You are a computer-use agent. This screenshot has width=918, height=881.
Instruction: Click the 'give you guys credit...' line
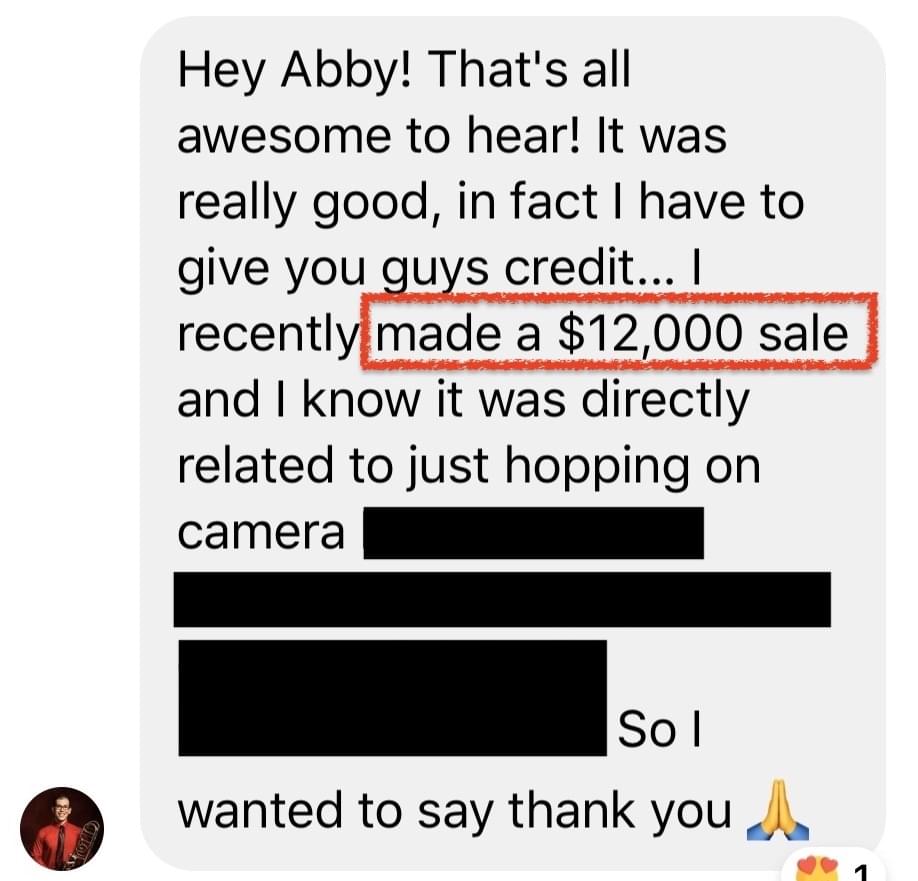439,270
